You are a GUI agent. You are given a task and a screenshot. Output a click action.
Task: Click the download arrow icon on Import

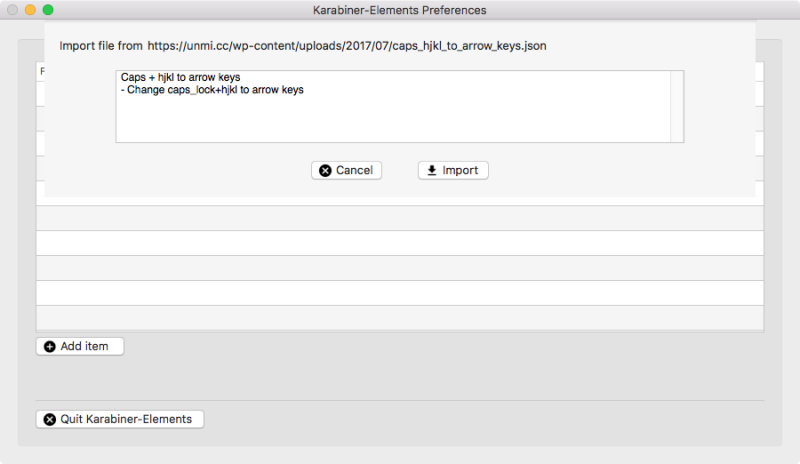(432, 171)
